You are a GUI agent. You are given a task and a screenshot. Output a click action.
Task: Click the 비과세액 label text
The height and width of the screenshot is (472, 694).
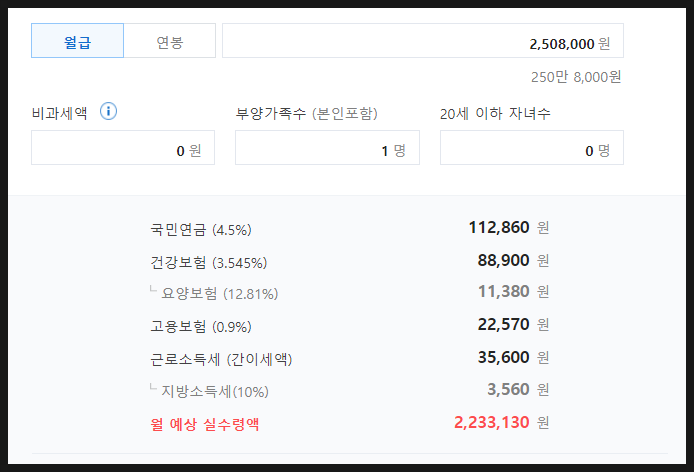click(60, 113)
